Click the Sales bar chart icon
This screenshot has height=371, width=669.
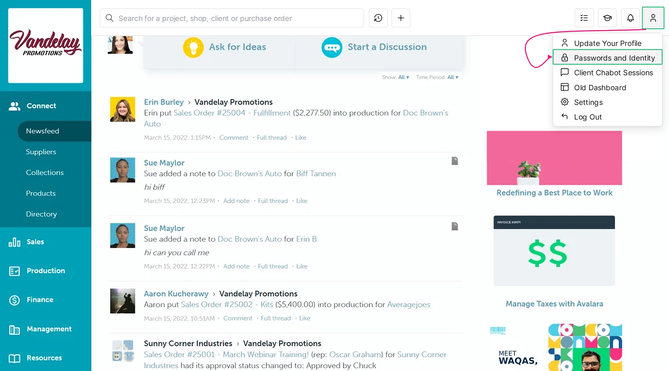coord(14,242)
